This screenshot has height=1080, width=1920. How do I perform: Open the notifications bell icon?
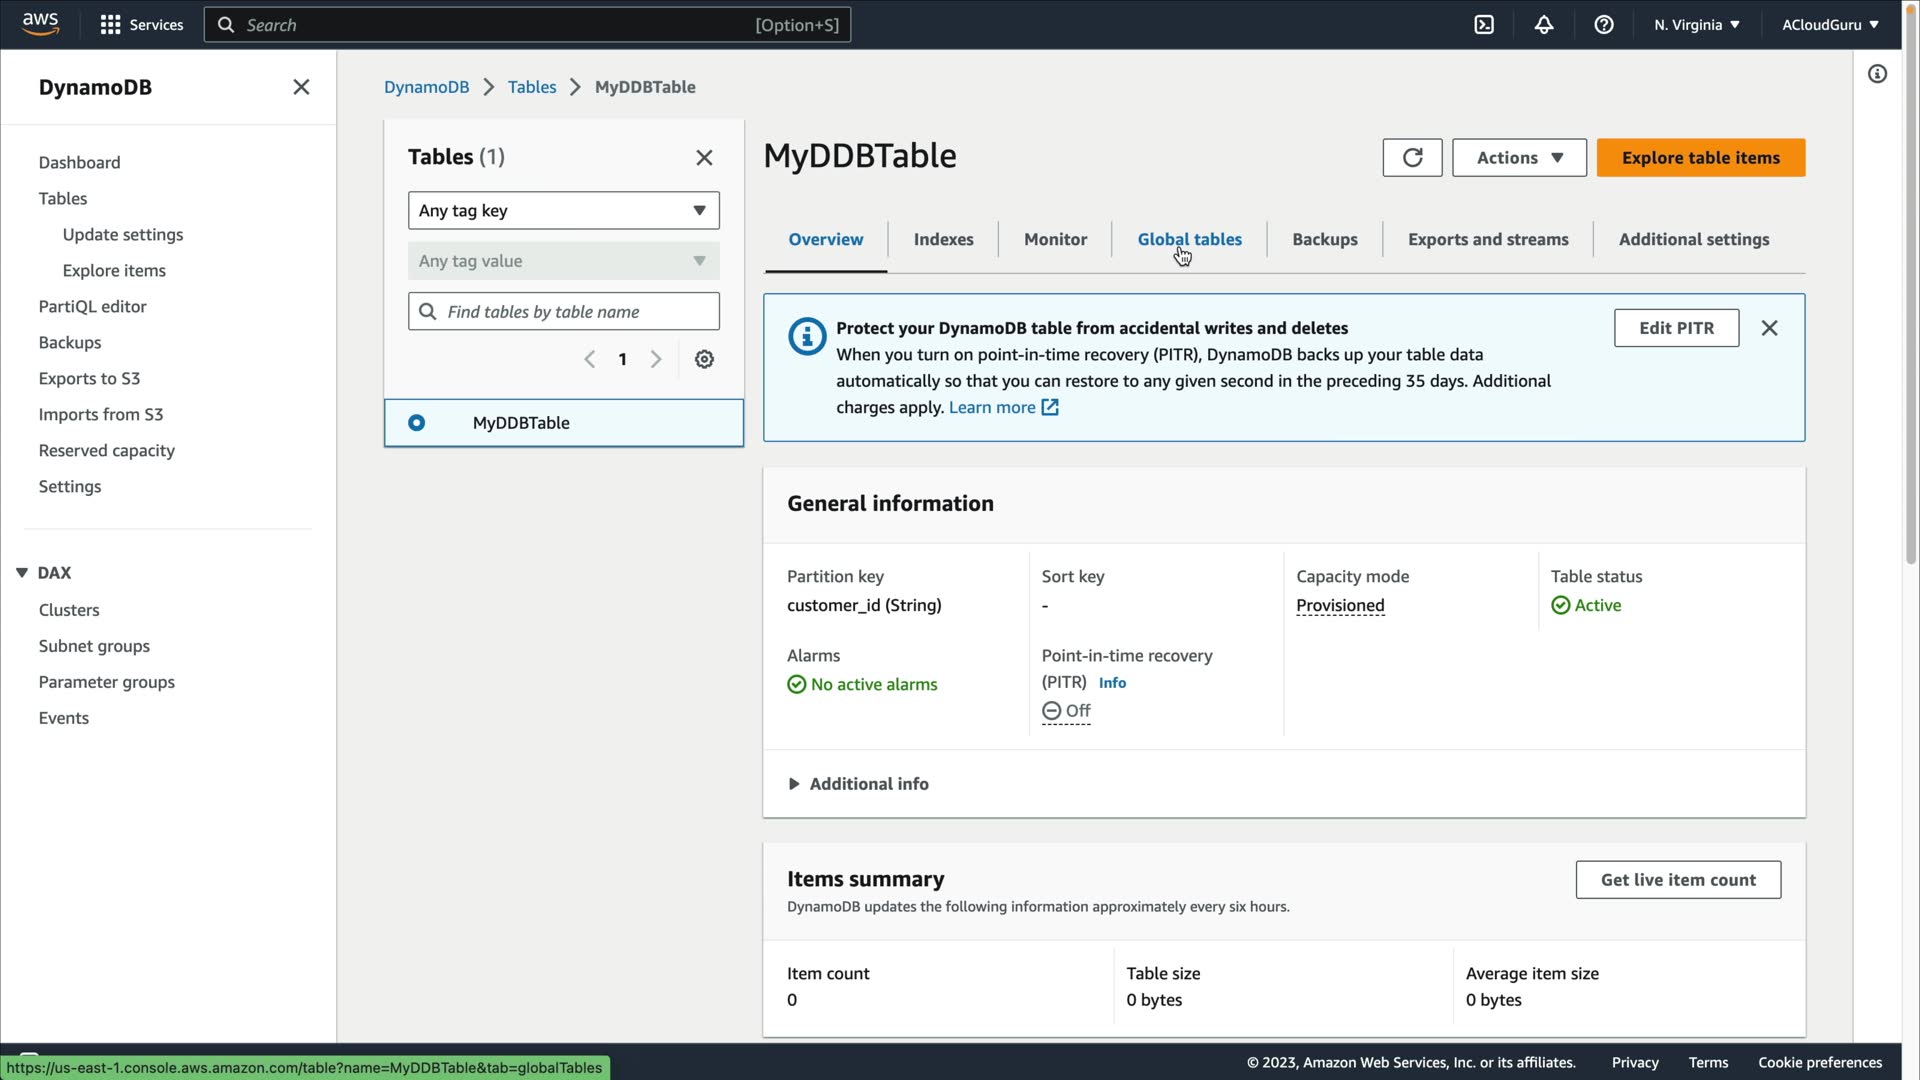[1544, 25]
